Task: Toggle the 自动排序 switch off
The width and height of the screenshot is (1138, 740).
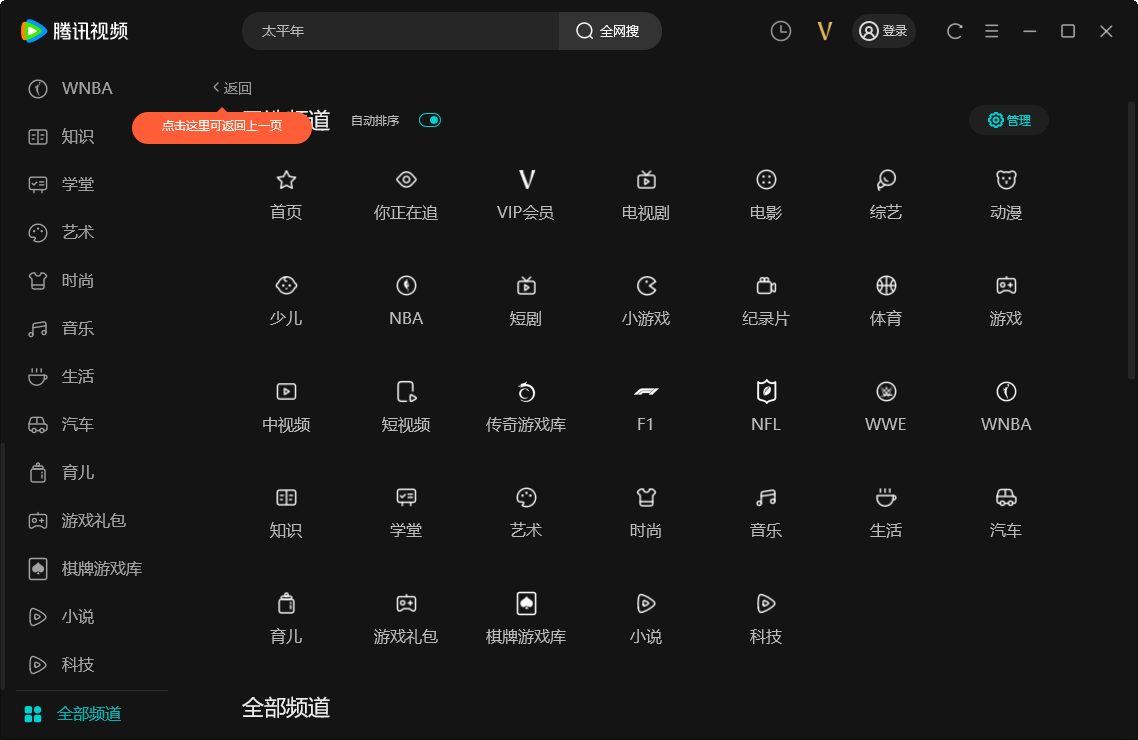Action: 429,119
